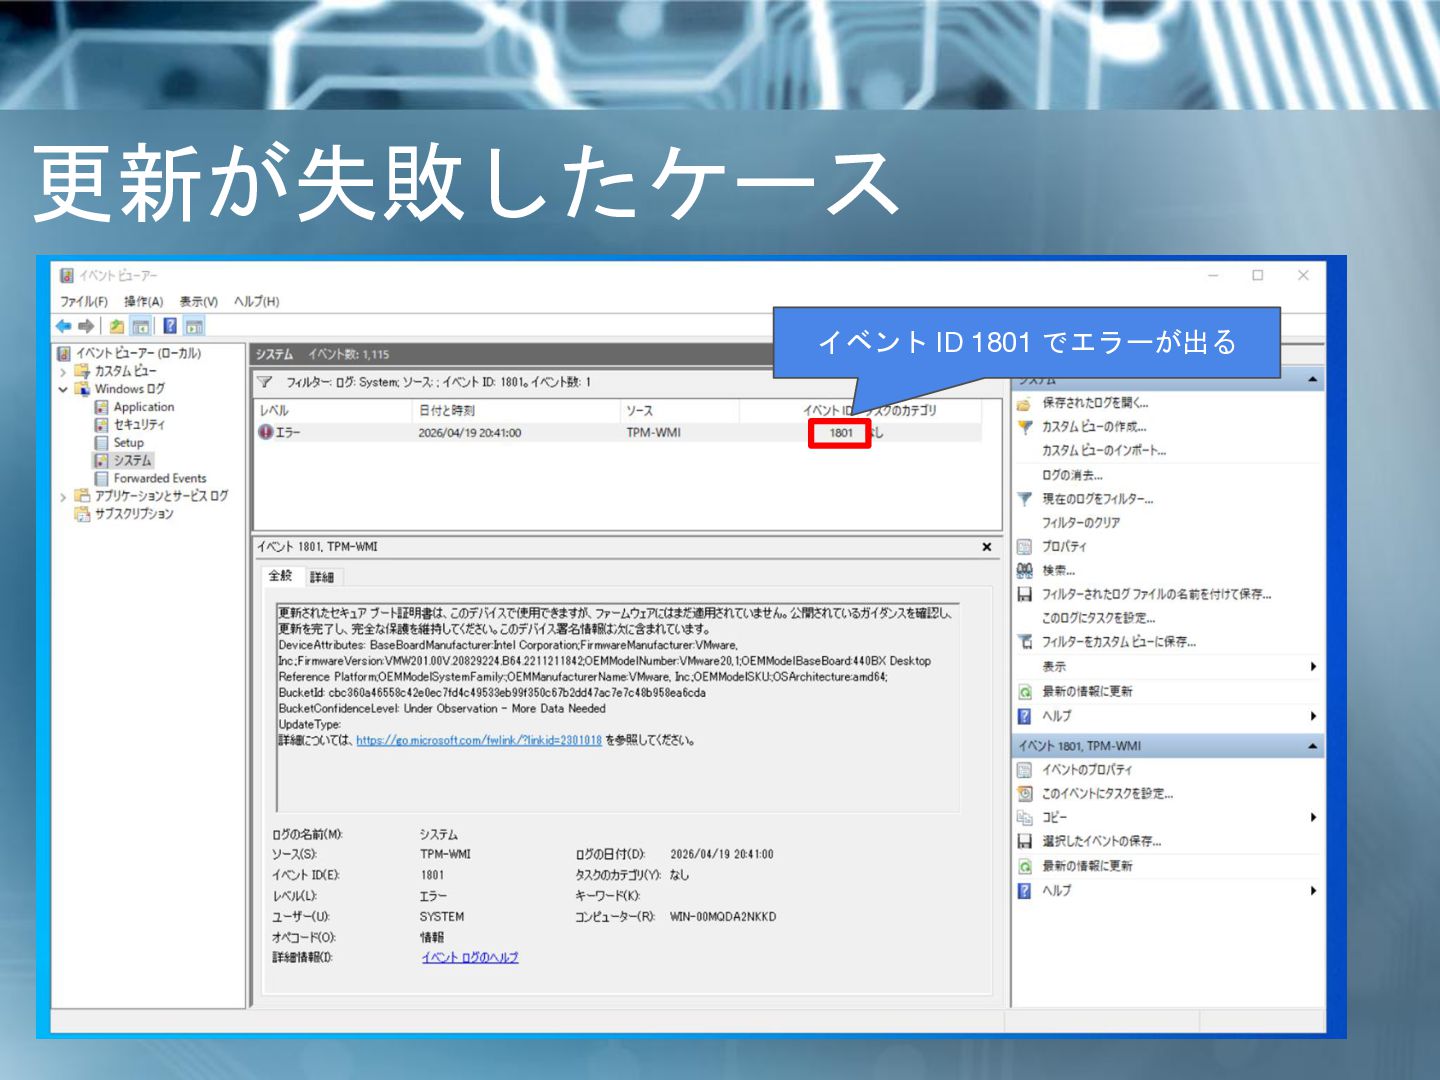The image size is (1440, 1080).
Task: Select サブスクリプション in tree
Action: coord(134,514)
